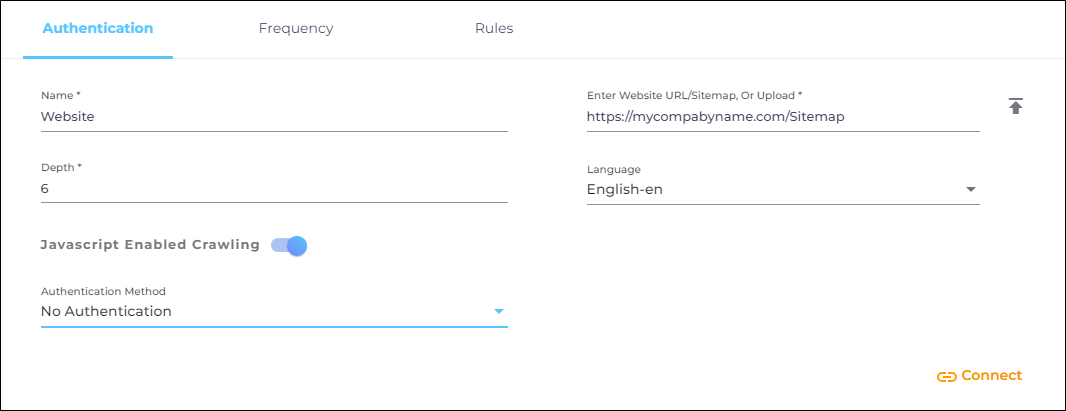Open the Authentication Method dropdown arrow
The width and height of the screenshot is (1066, 411).
[x=498, y=312]
